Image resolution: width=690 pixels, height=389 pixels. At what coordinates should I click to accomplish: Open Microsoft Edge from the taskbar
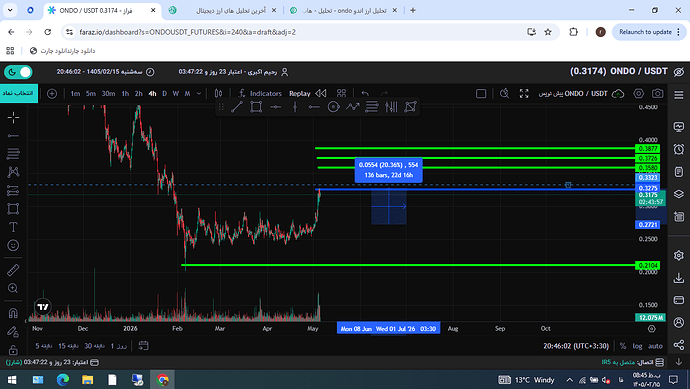[63, 379]
